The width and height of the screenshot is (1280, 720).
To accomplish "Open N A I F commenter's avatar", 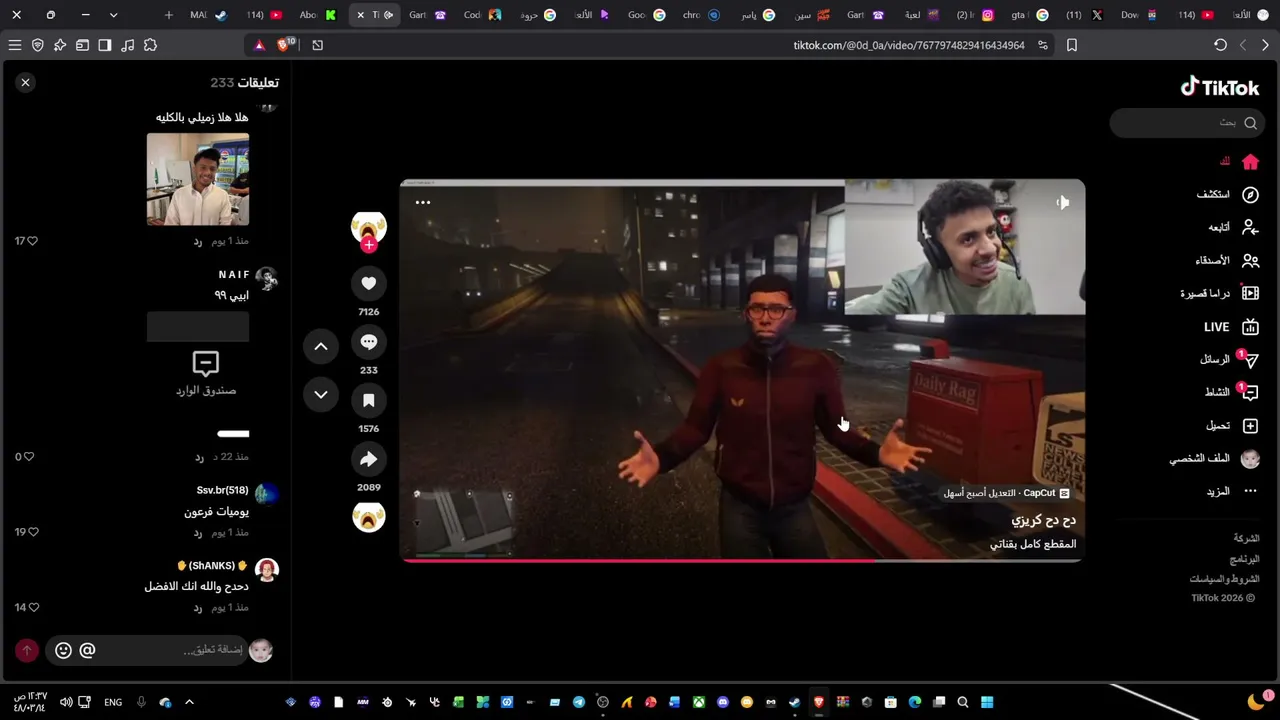I will click(266, 278).
